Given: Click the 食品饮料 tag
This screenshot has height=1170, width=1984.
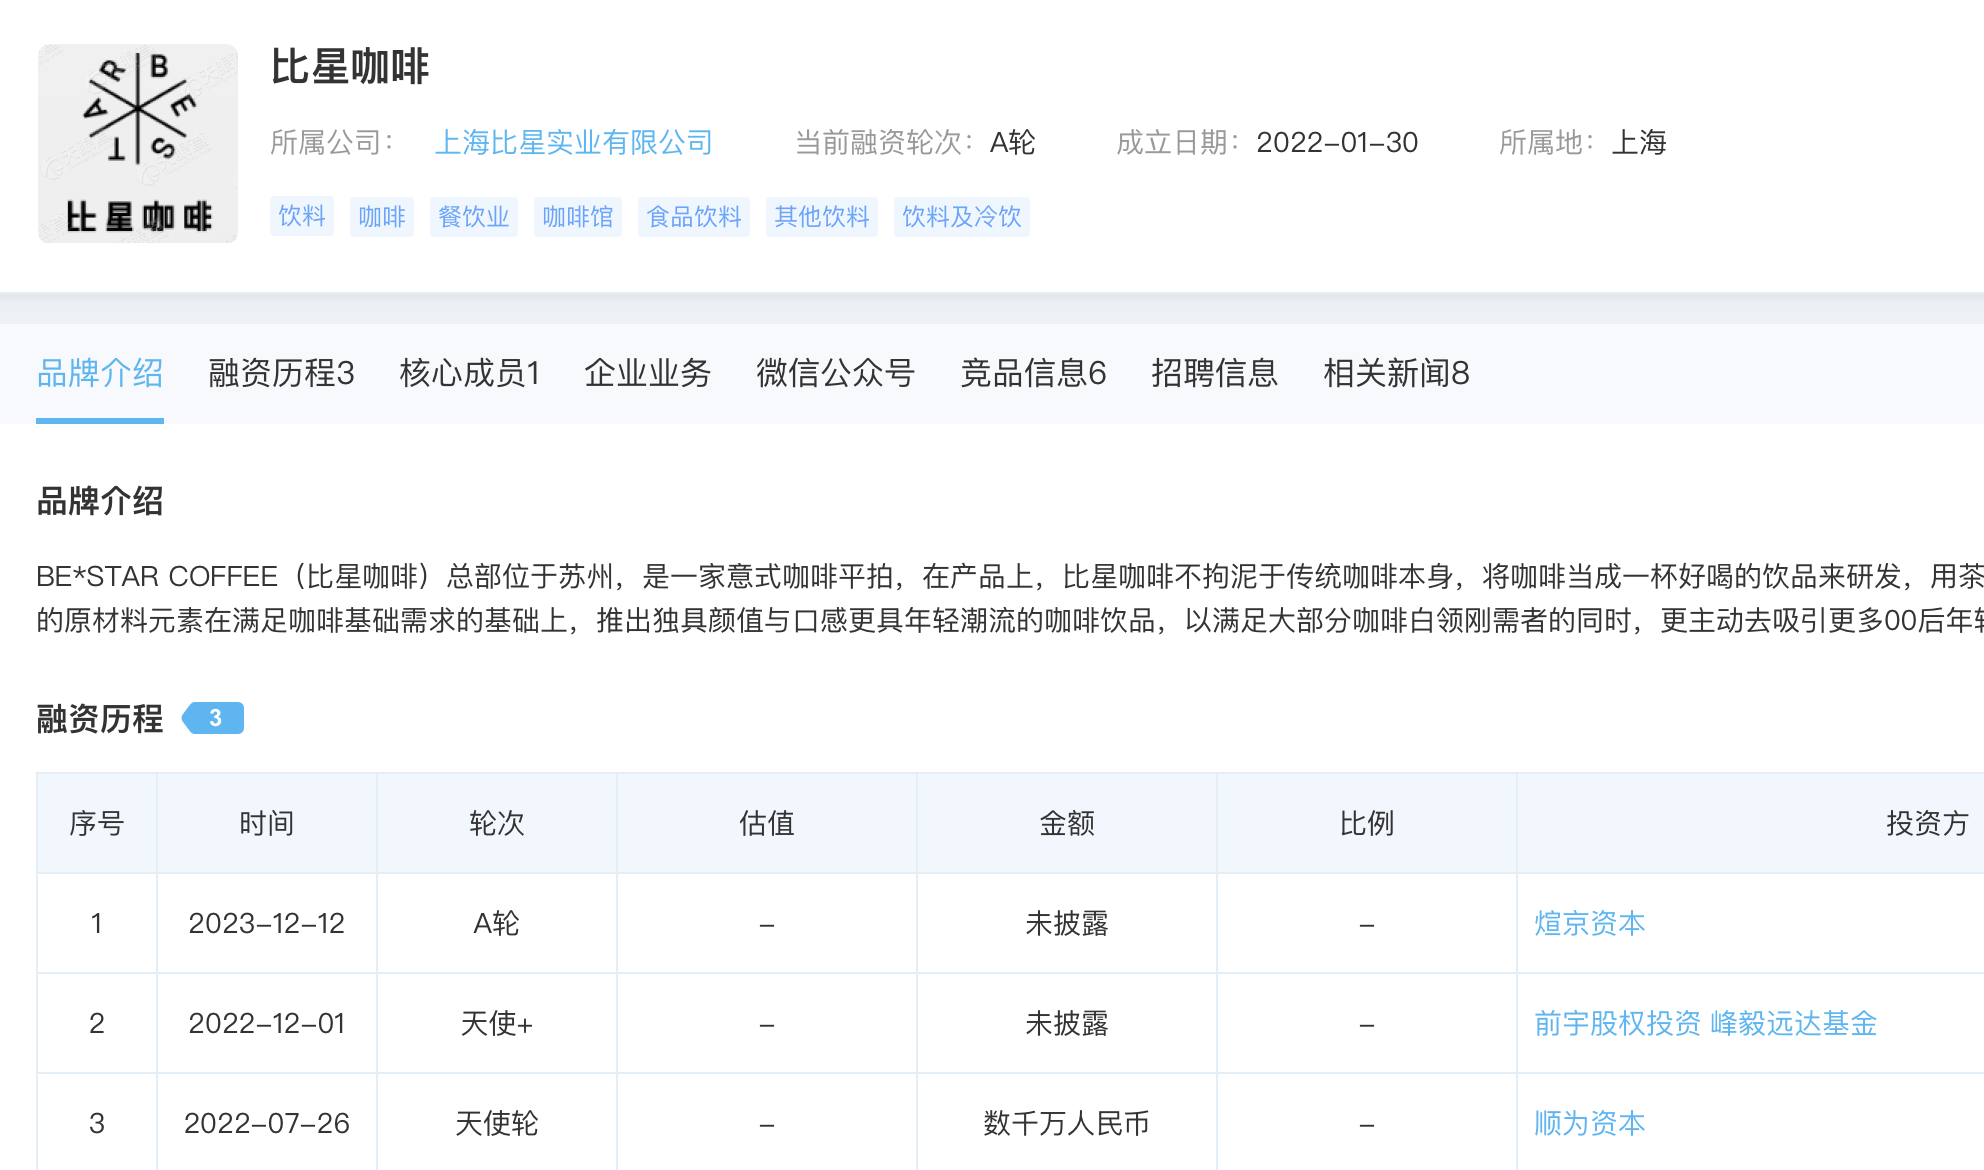Looking at the screenshot, I should point(693,217).
